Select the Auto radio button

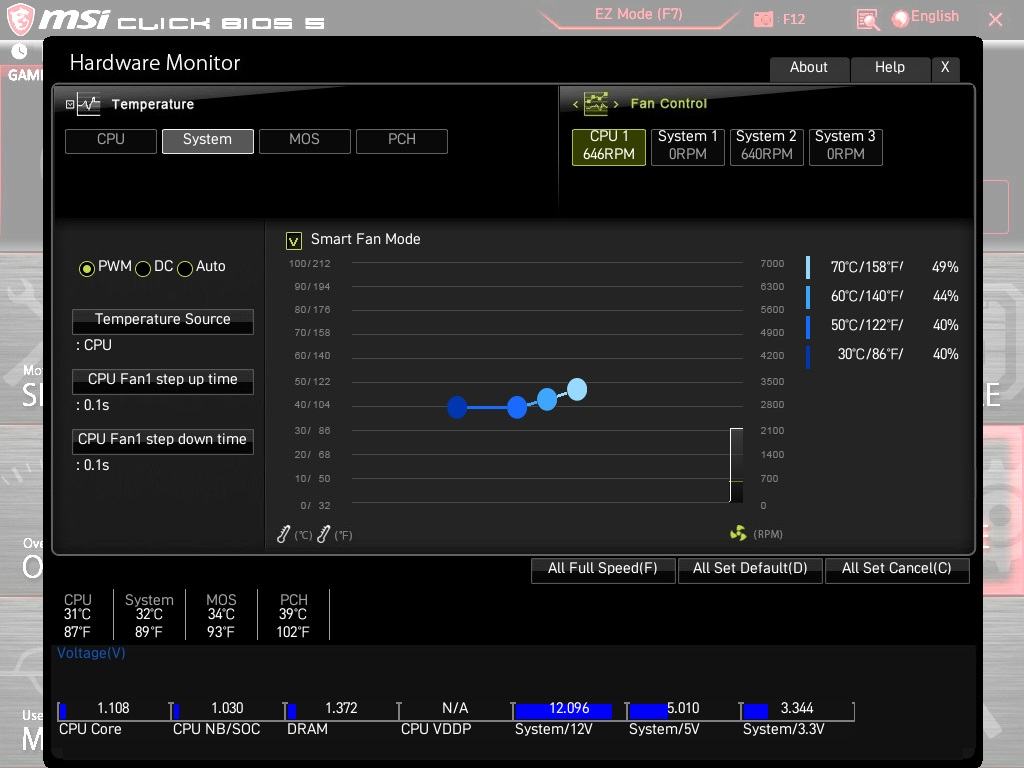coord(185,268)
